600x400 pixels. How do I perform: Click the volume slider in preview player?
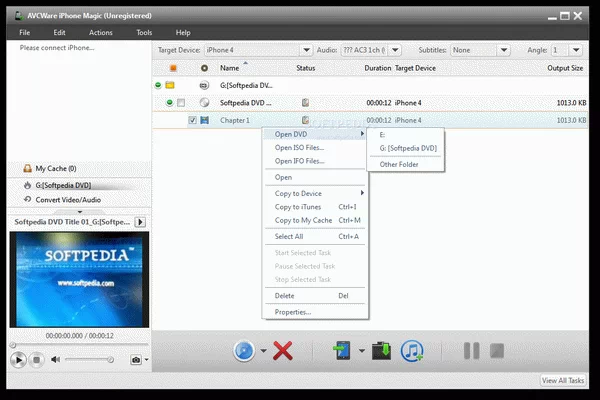[x=88, y=359]
